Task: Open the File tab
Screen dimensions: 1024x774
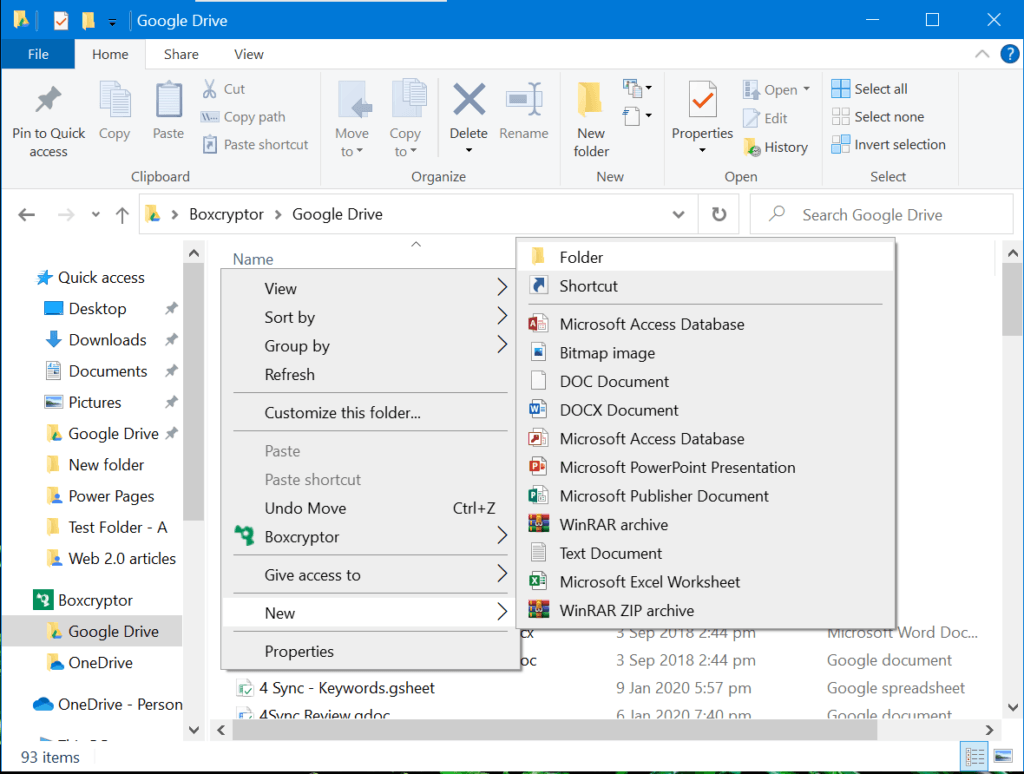Action: (x=38, y=54)
